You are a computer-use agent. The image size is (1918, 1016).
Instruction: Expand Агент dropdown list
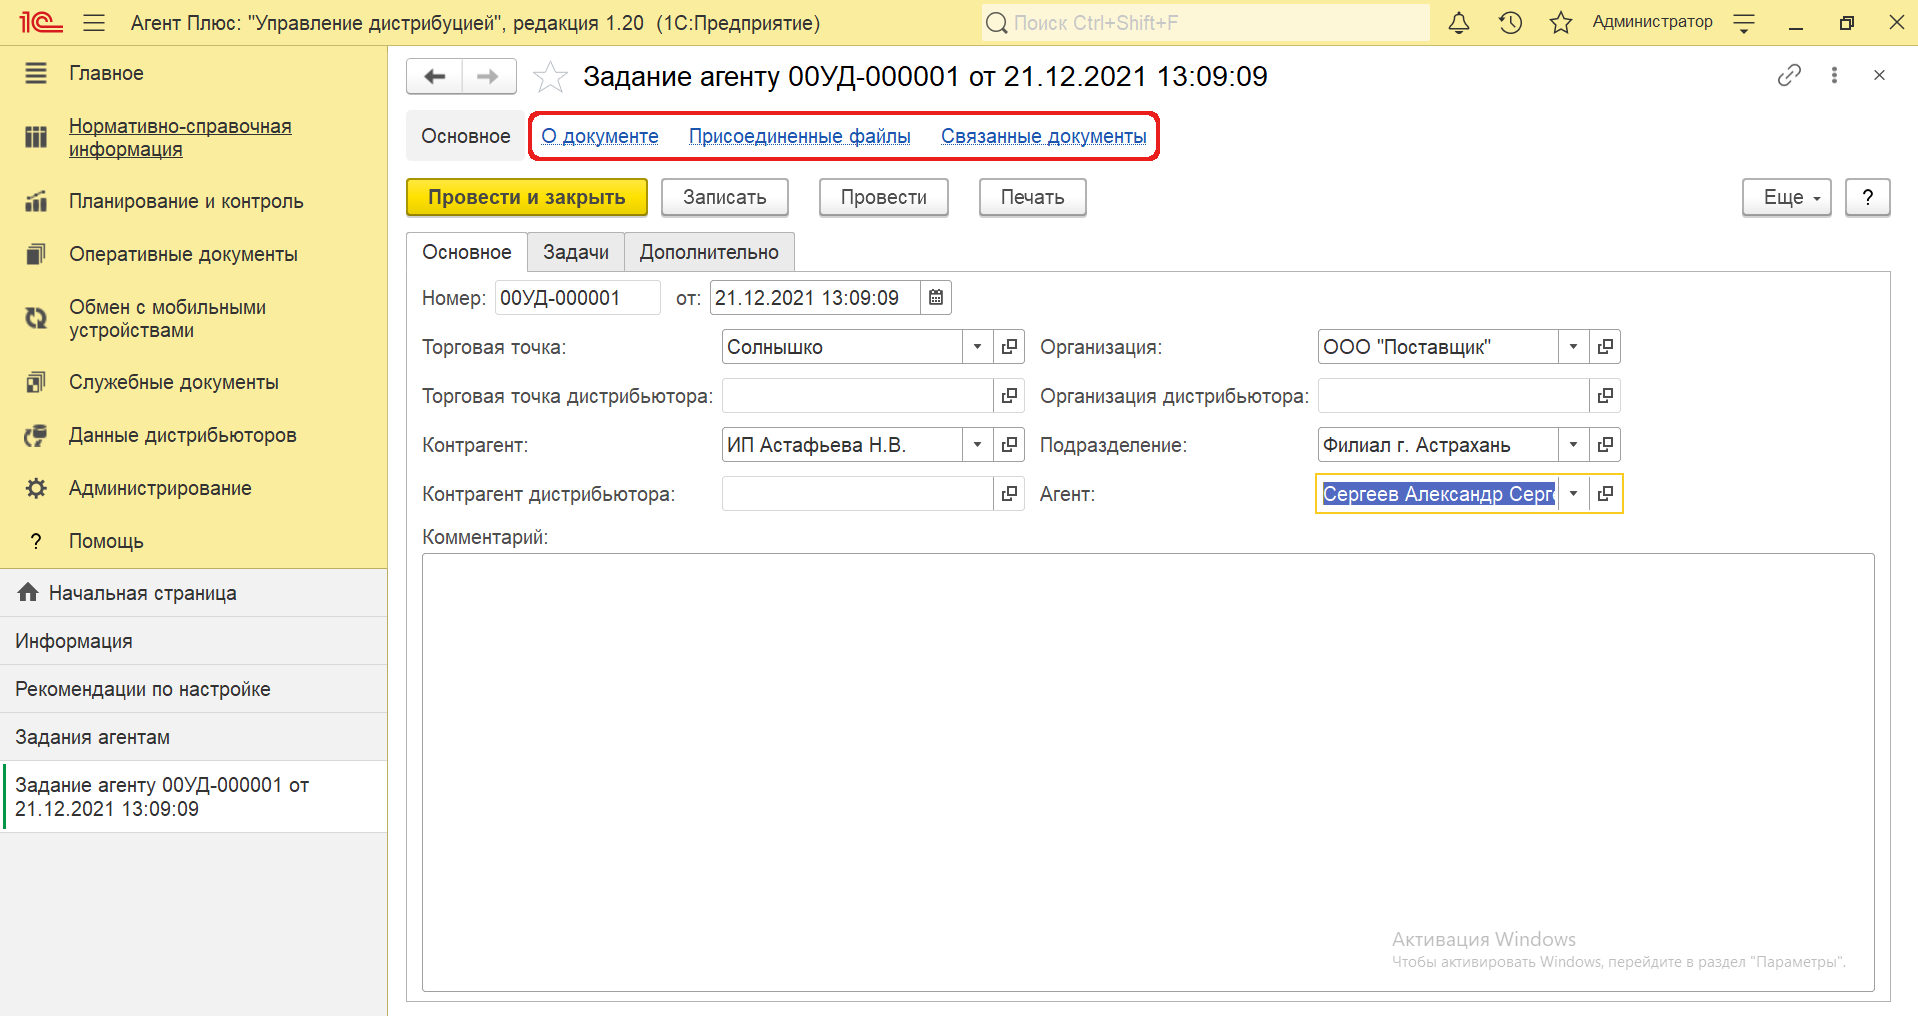tap(1573, 493)
